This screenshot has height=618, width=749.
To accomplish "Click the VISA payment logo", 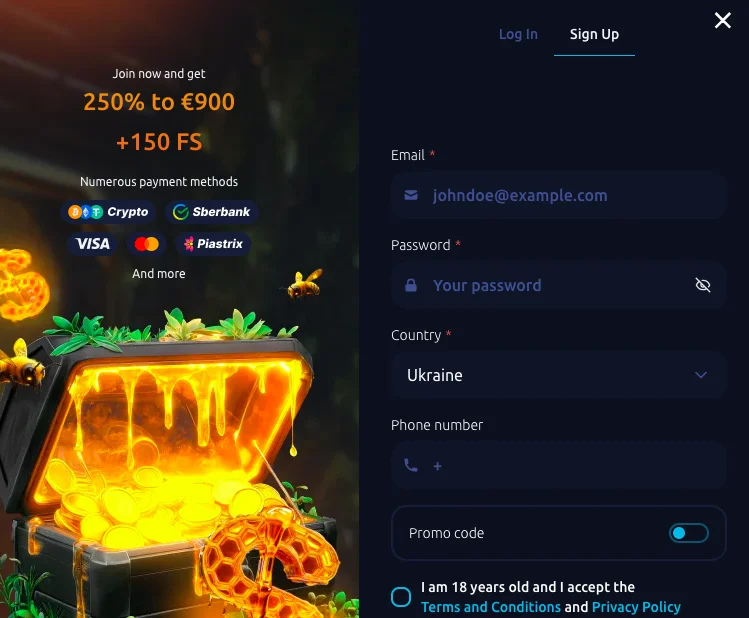I will (x=92, y=244).
